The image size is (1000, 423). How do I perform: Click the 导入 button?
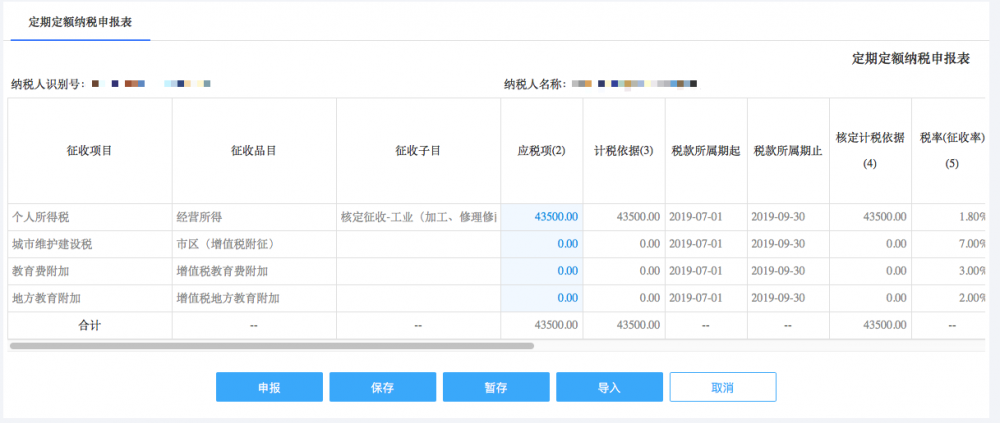(x=609, y=387)
